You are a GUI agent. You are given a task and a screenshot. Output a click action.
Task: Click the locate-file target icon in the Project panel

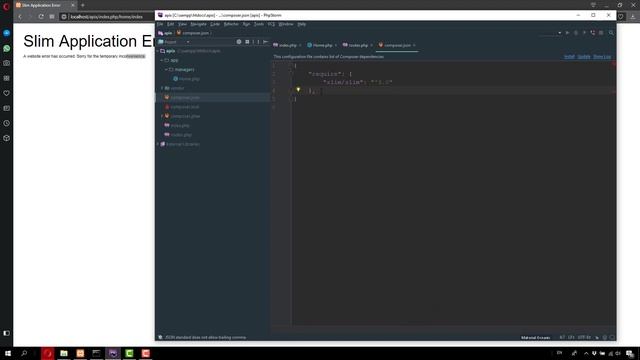coord(239,42)
